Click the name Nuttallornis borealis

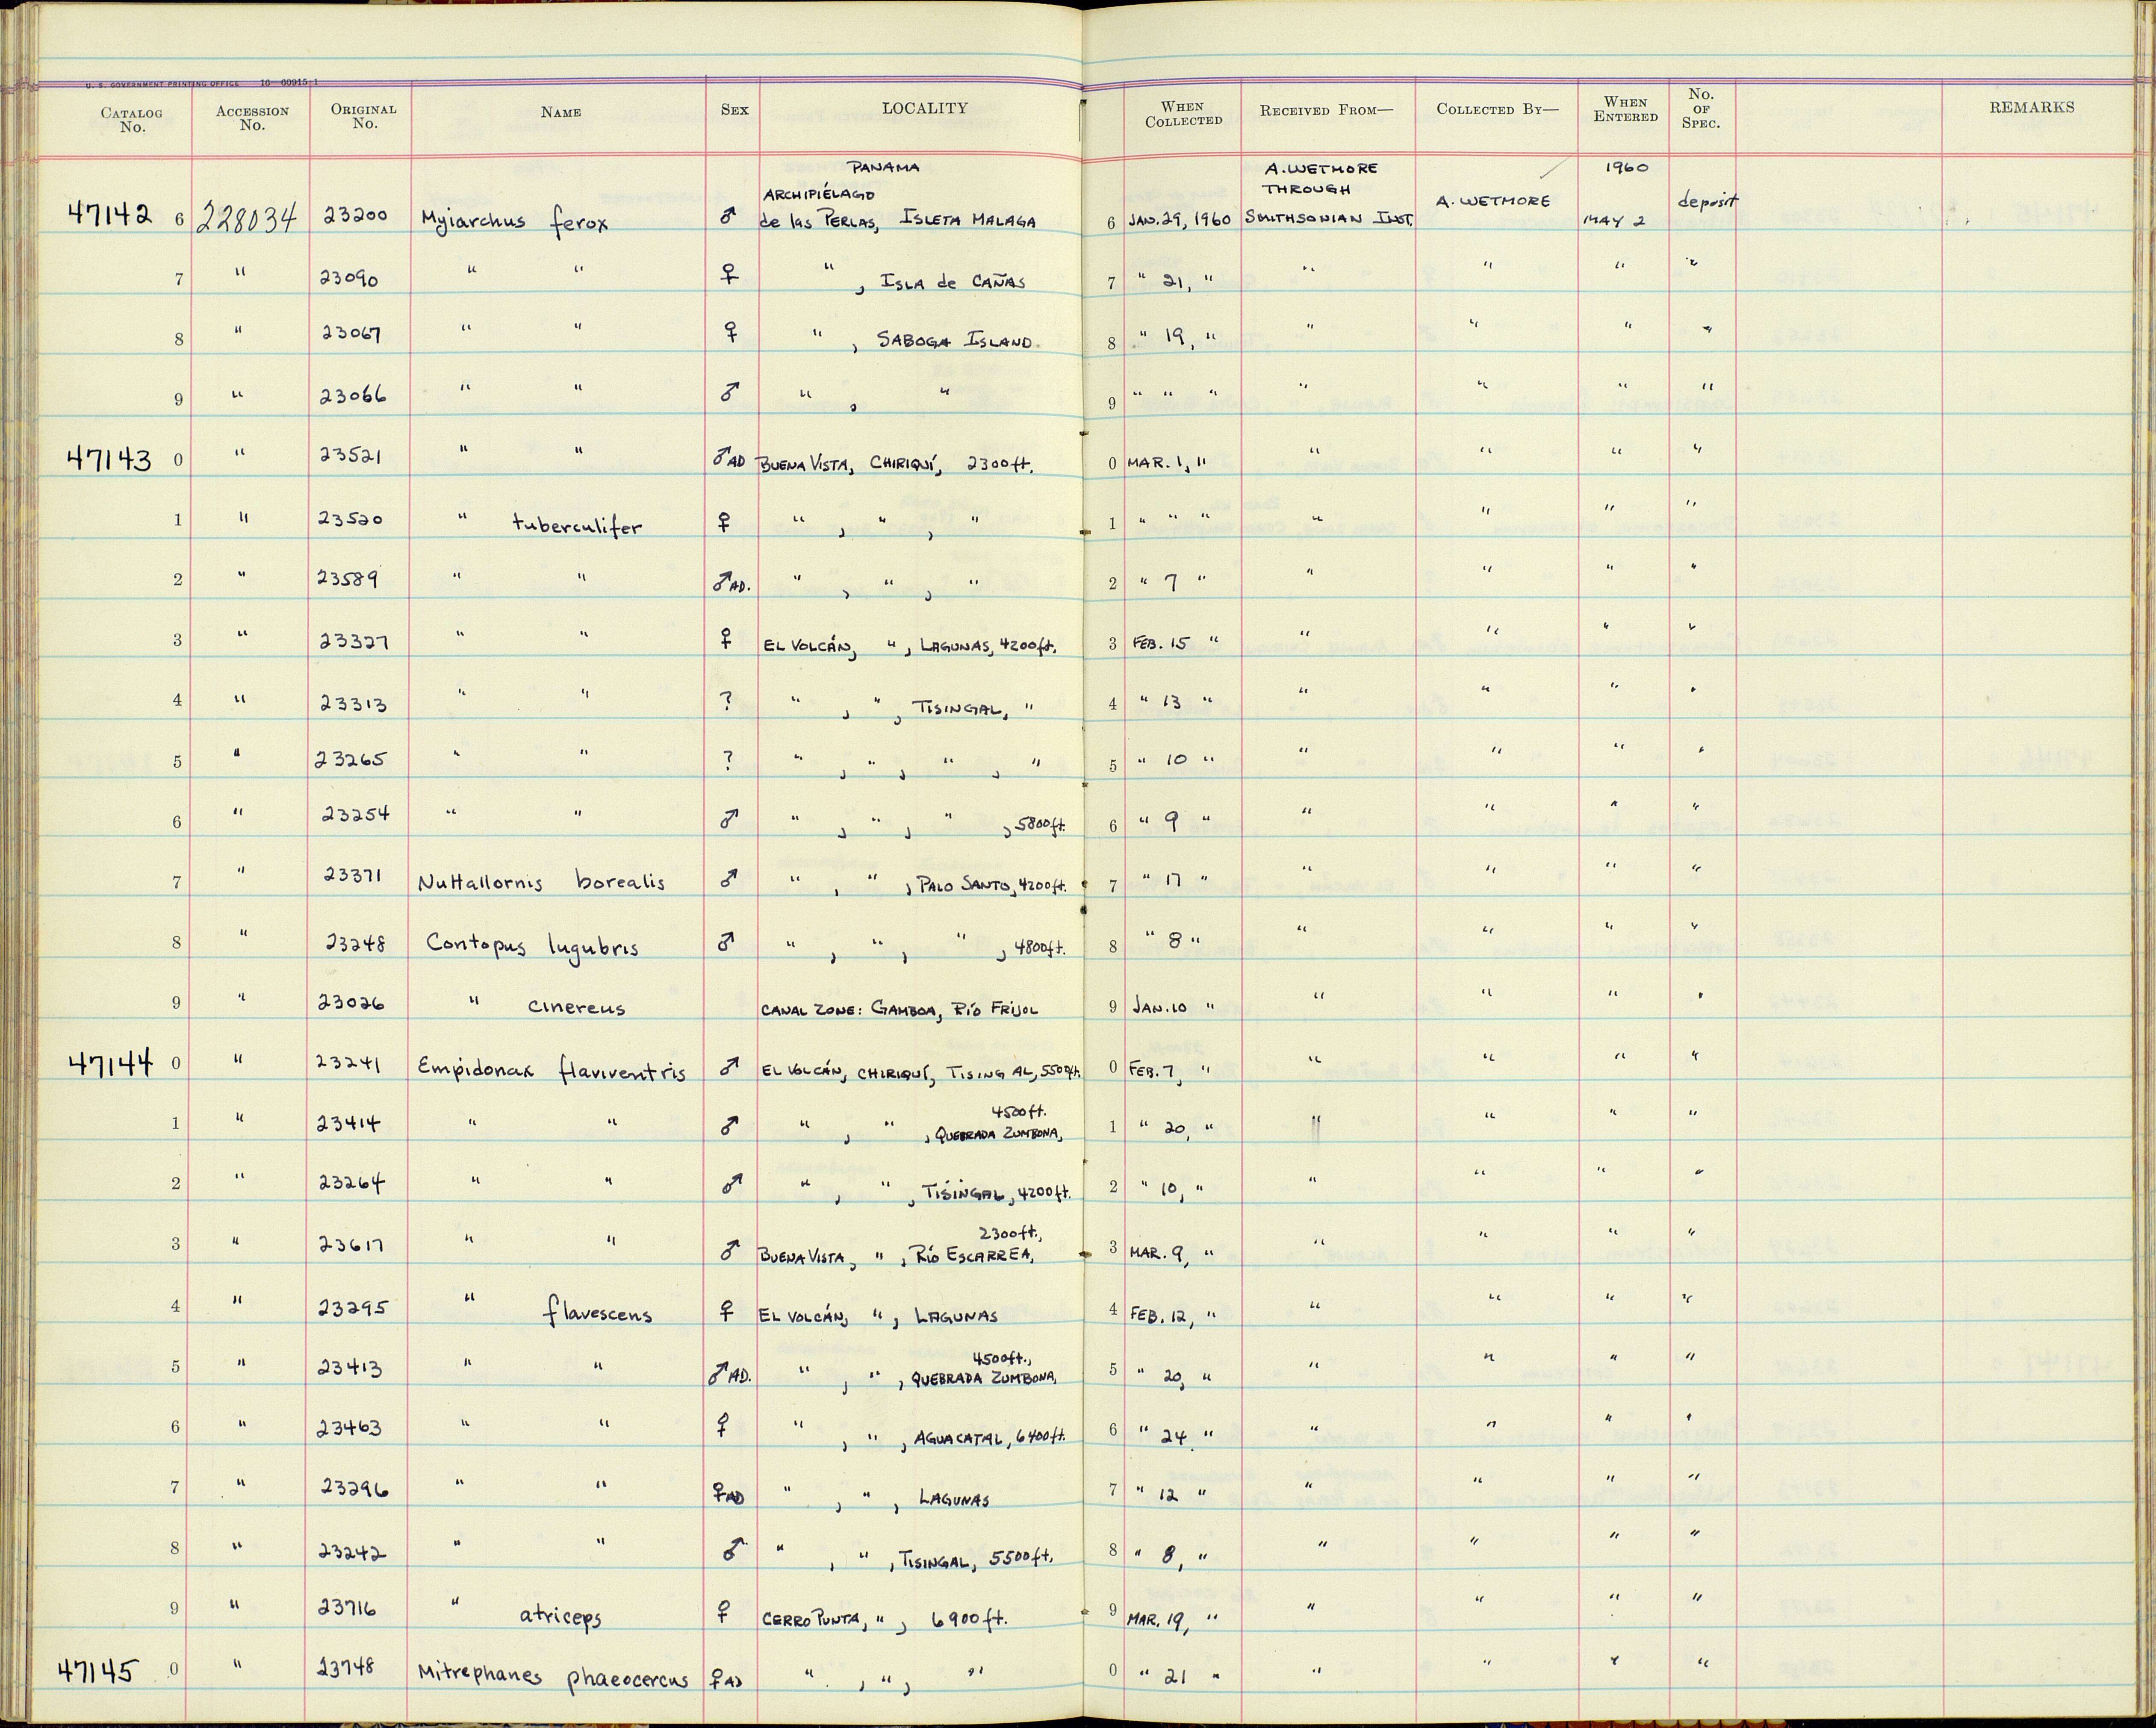click(x=541, y=882)
